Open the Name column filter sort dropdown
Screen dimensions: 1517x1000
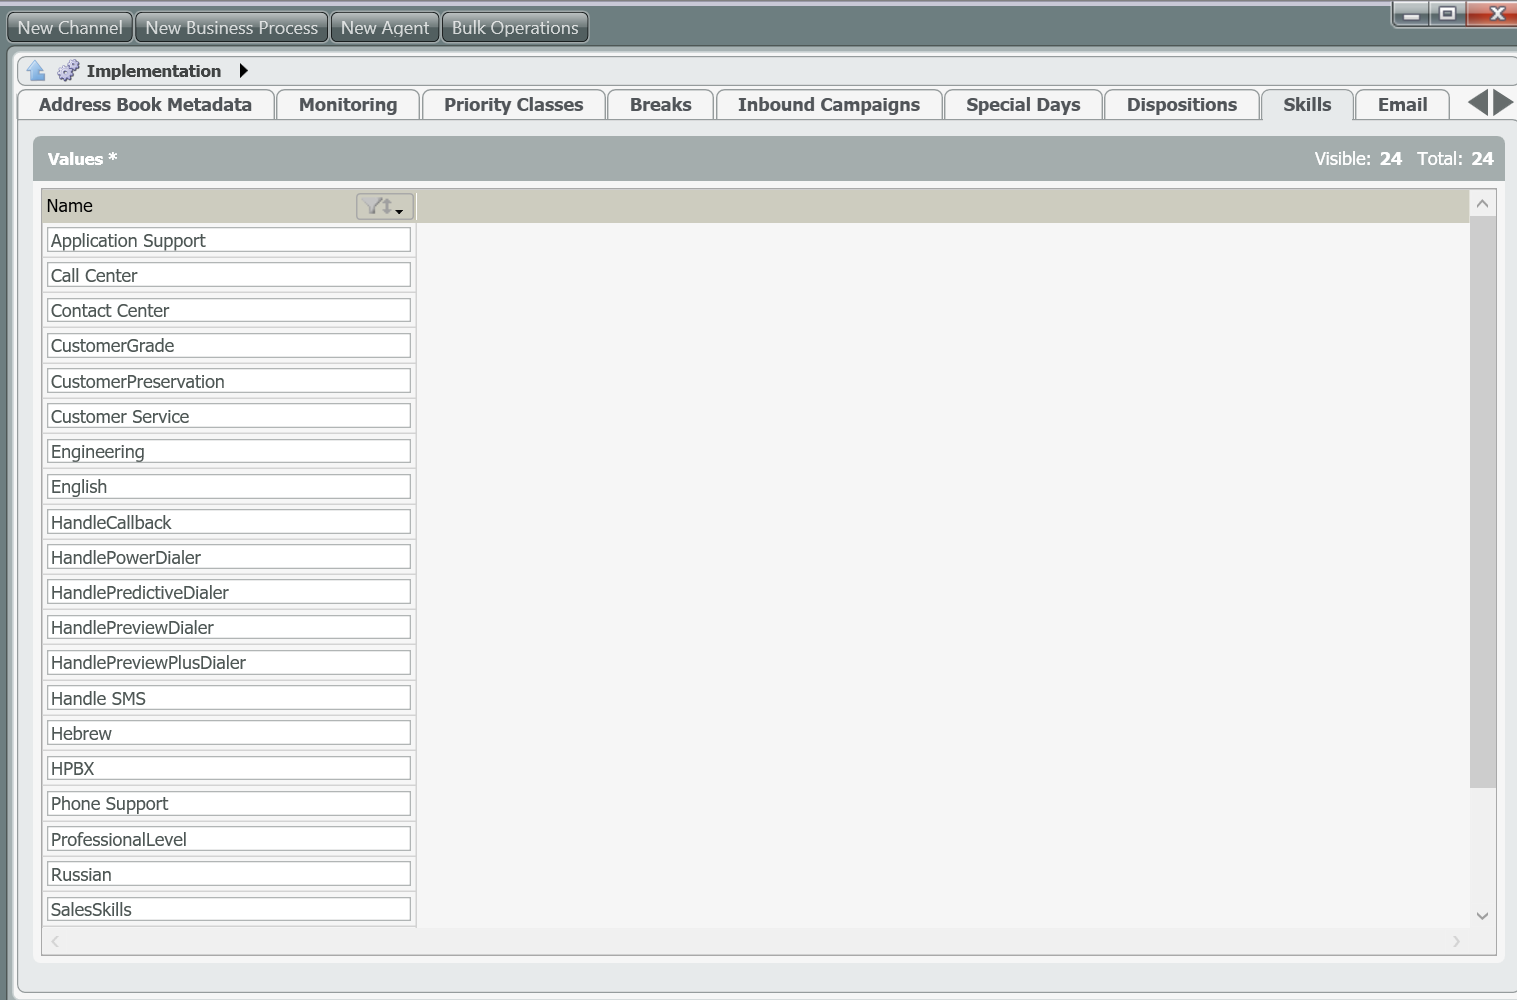[385, 206]
